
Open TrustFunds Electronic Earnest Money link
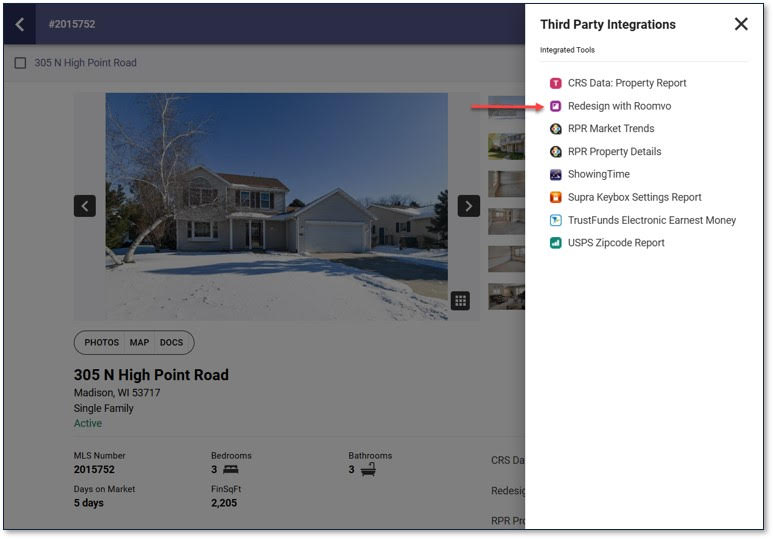click(651, 220)
